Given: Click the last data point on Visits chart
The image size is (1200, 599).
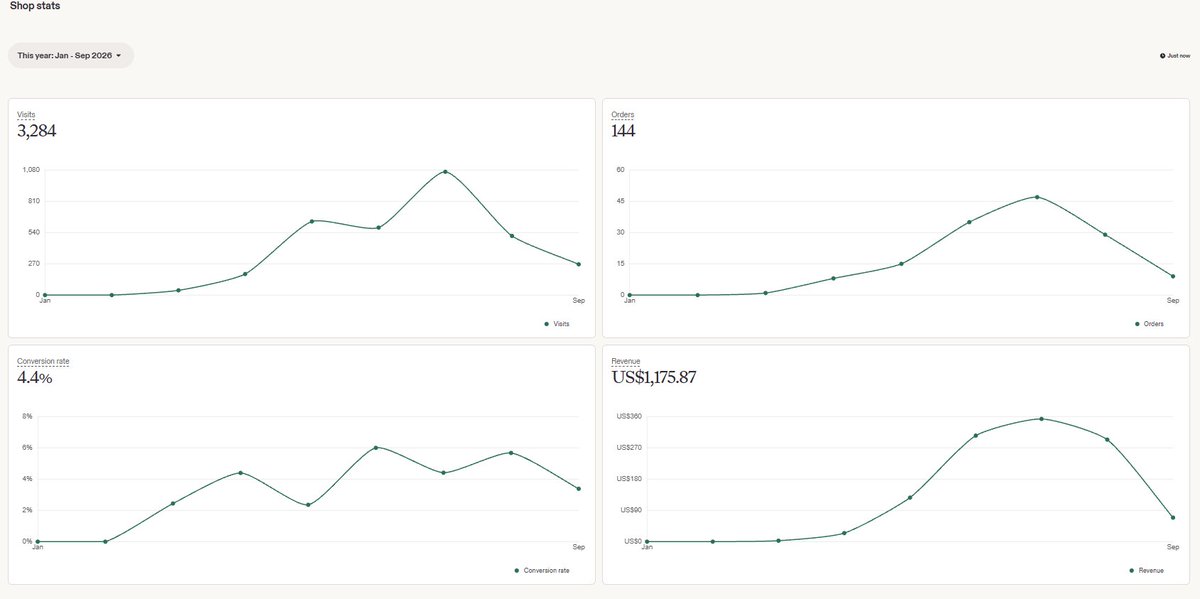Looking at the screenshot, I should pyautogui.click(x=578, y=264).
